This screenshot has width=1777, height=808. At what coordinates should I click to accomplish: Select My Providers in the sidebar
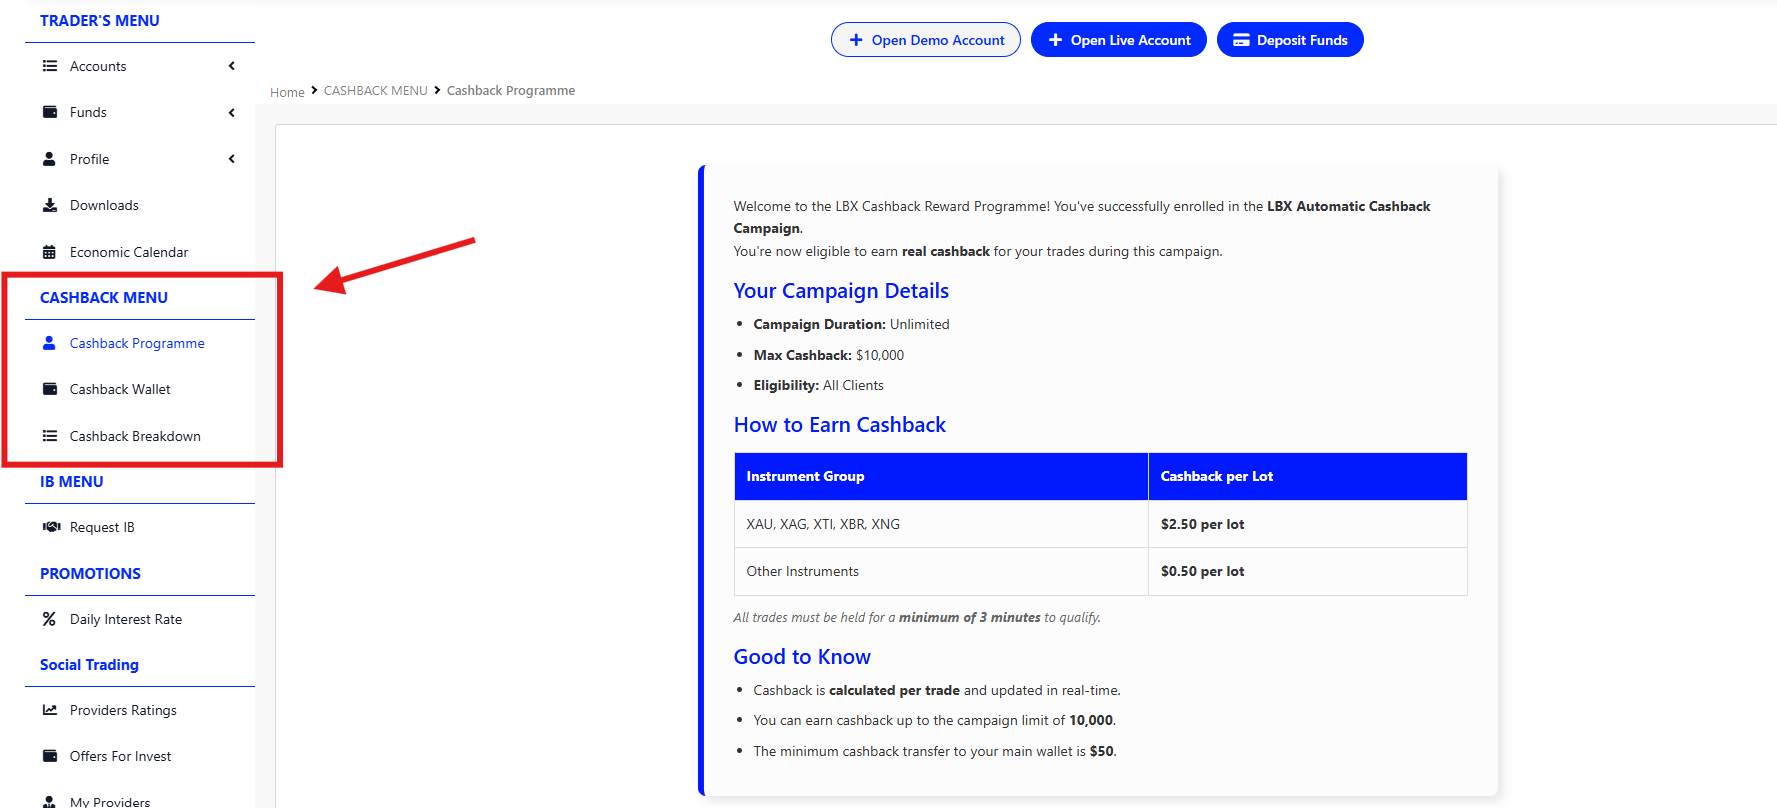pyautogui.click(x=110, y=801)
